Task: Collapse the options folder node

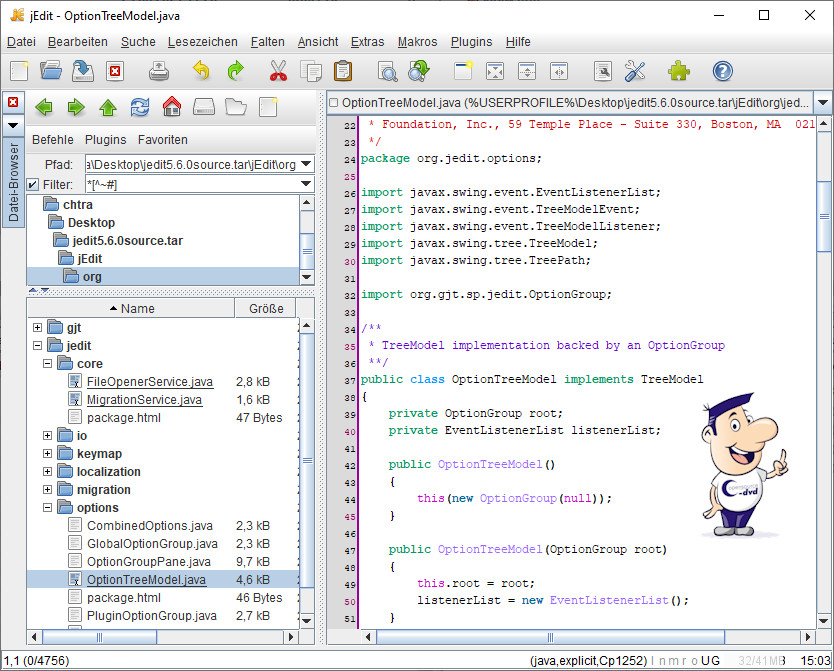Action: click(x=48, y=508)
